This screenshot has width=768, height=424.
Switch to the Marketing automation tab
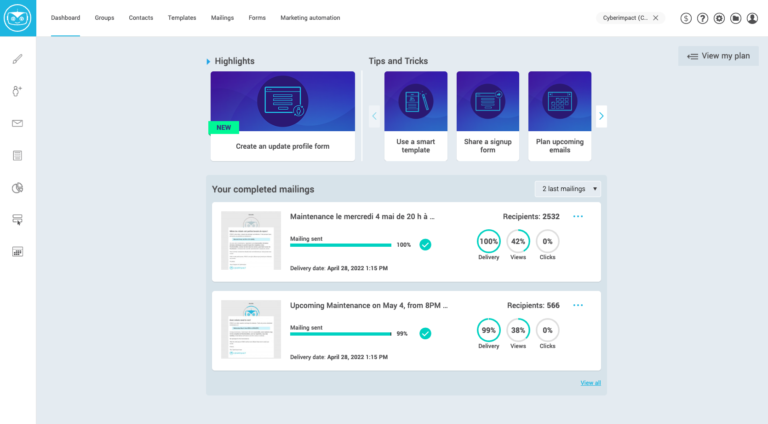[310, 18]
